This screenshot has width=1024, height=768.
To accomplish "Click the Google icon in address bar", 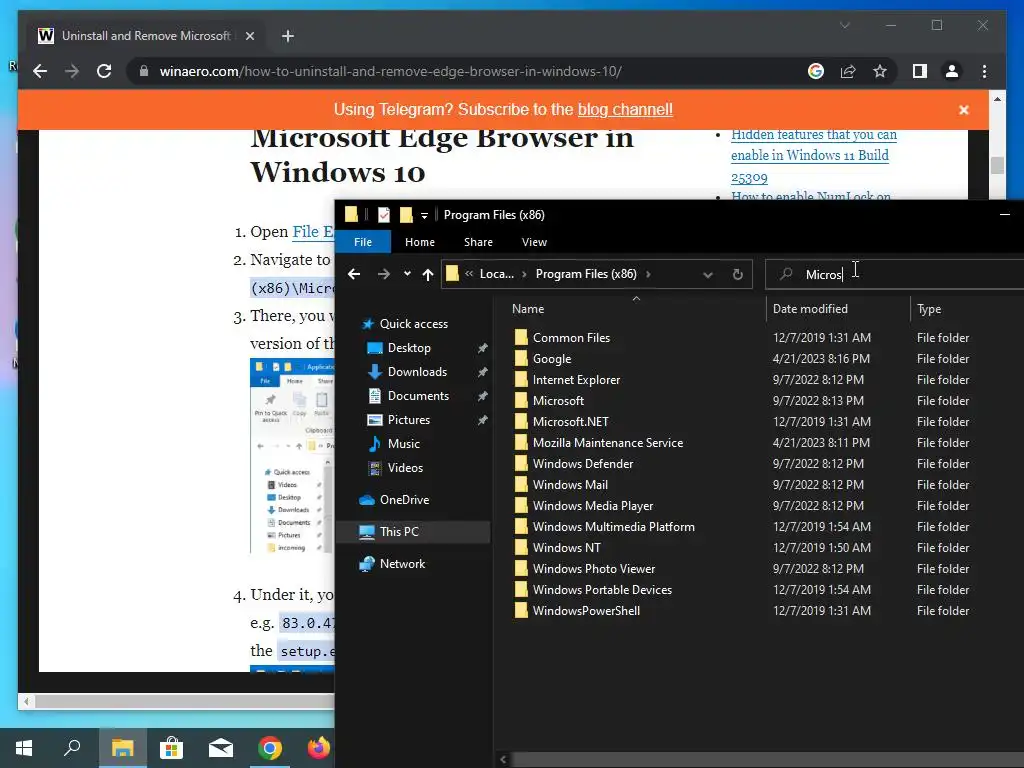I will (816, 71).
